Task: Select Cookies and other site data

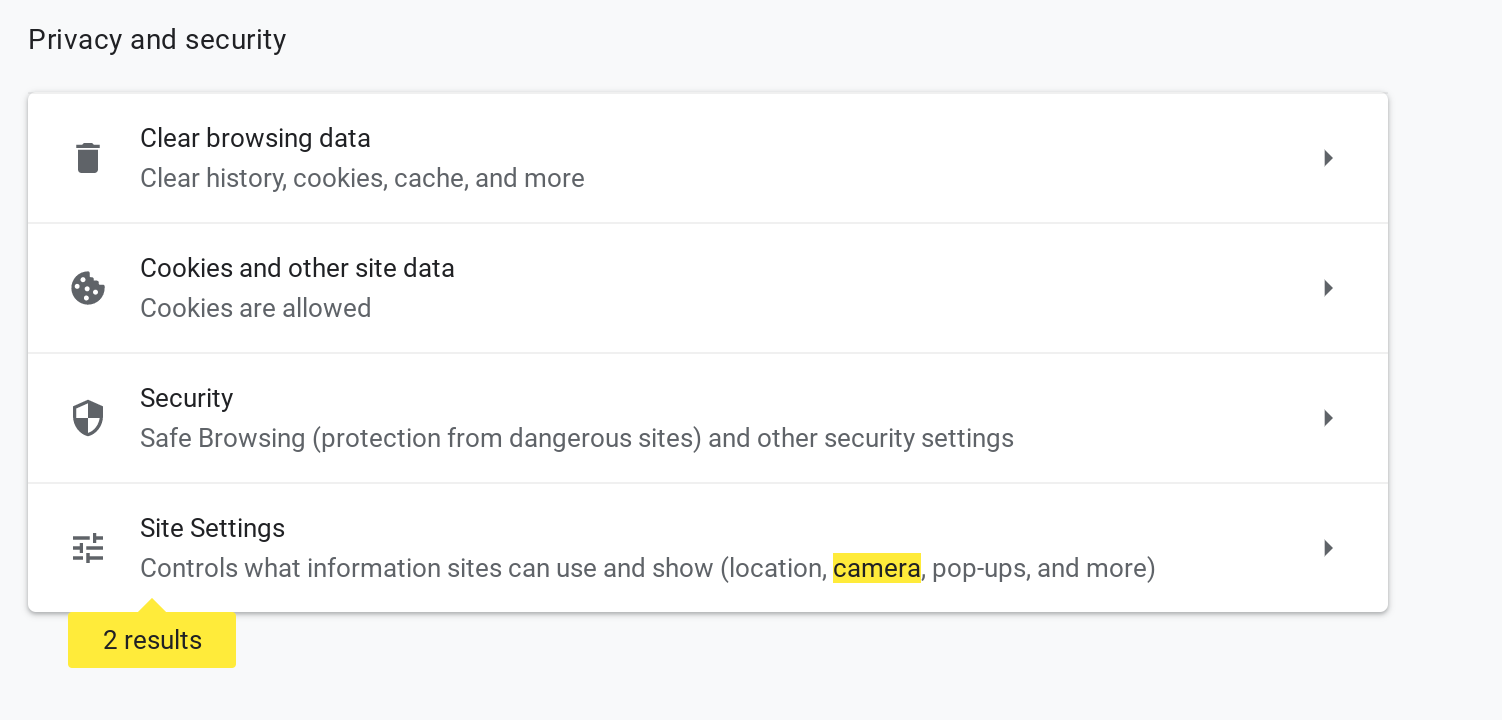Action: coord(297,268)
